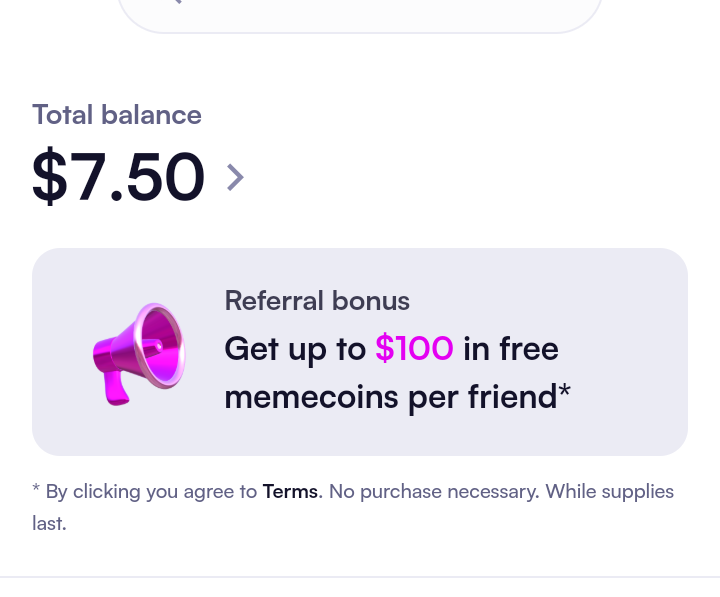720x597 pixels.
Task: Click "memecoins per friend*" text line
Action: [x=398, y=398]
